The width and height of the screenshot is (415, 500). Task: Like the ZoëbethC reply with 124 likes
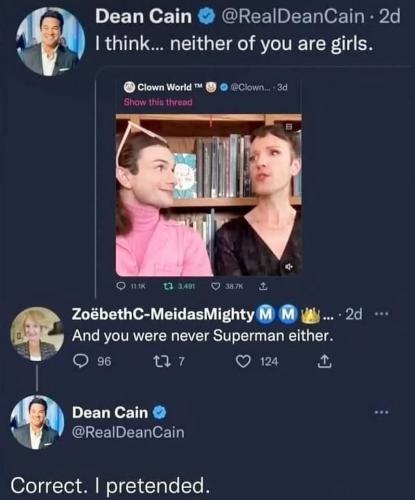pyautogui.click(x=243, y=361)
